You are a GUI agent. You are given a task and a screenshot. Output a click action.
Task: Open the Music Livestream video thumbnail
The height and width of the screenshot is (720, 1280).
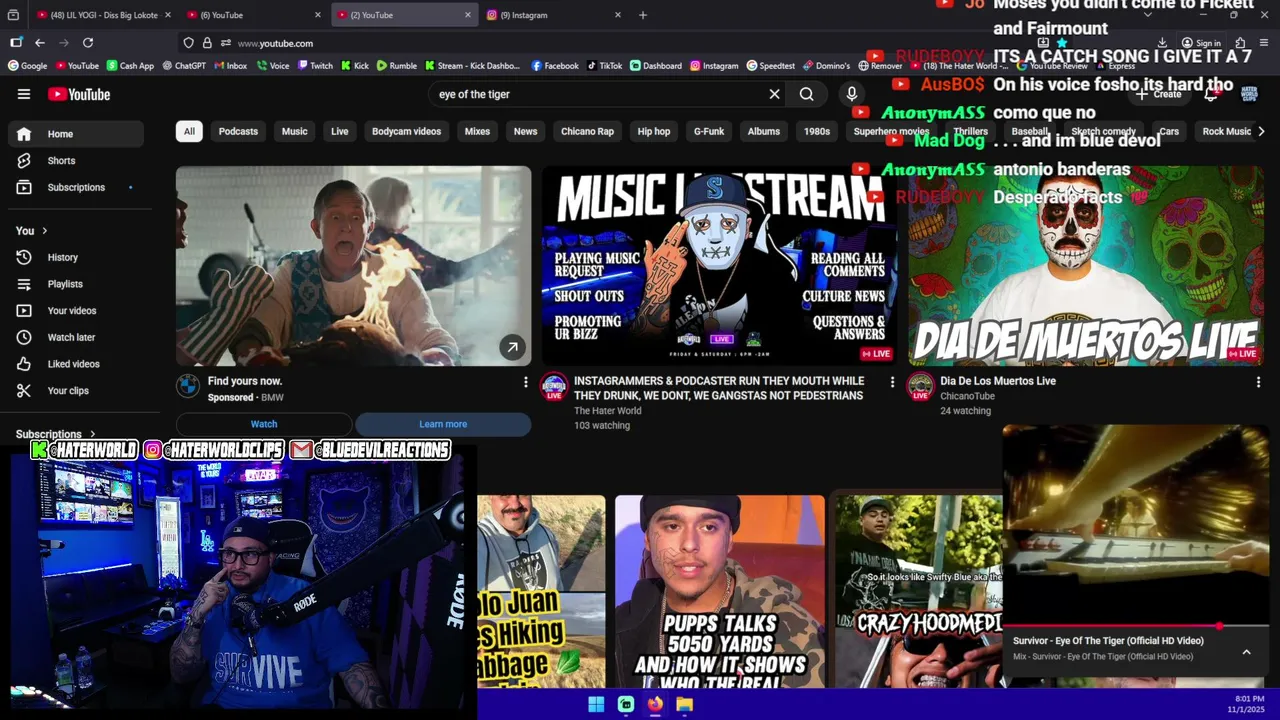(x=719, y=266)
